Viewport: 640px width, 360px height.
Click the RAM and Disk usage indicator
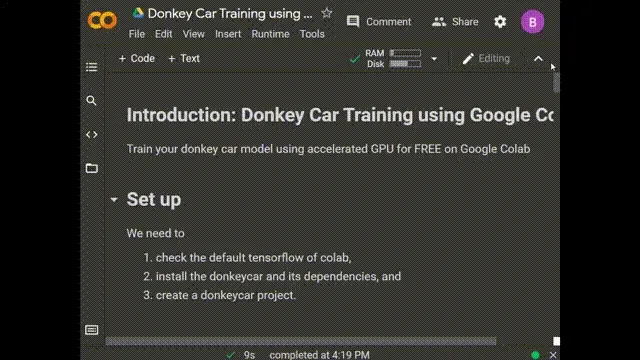(393, 58)
